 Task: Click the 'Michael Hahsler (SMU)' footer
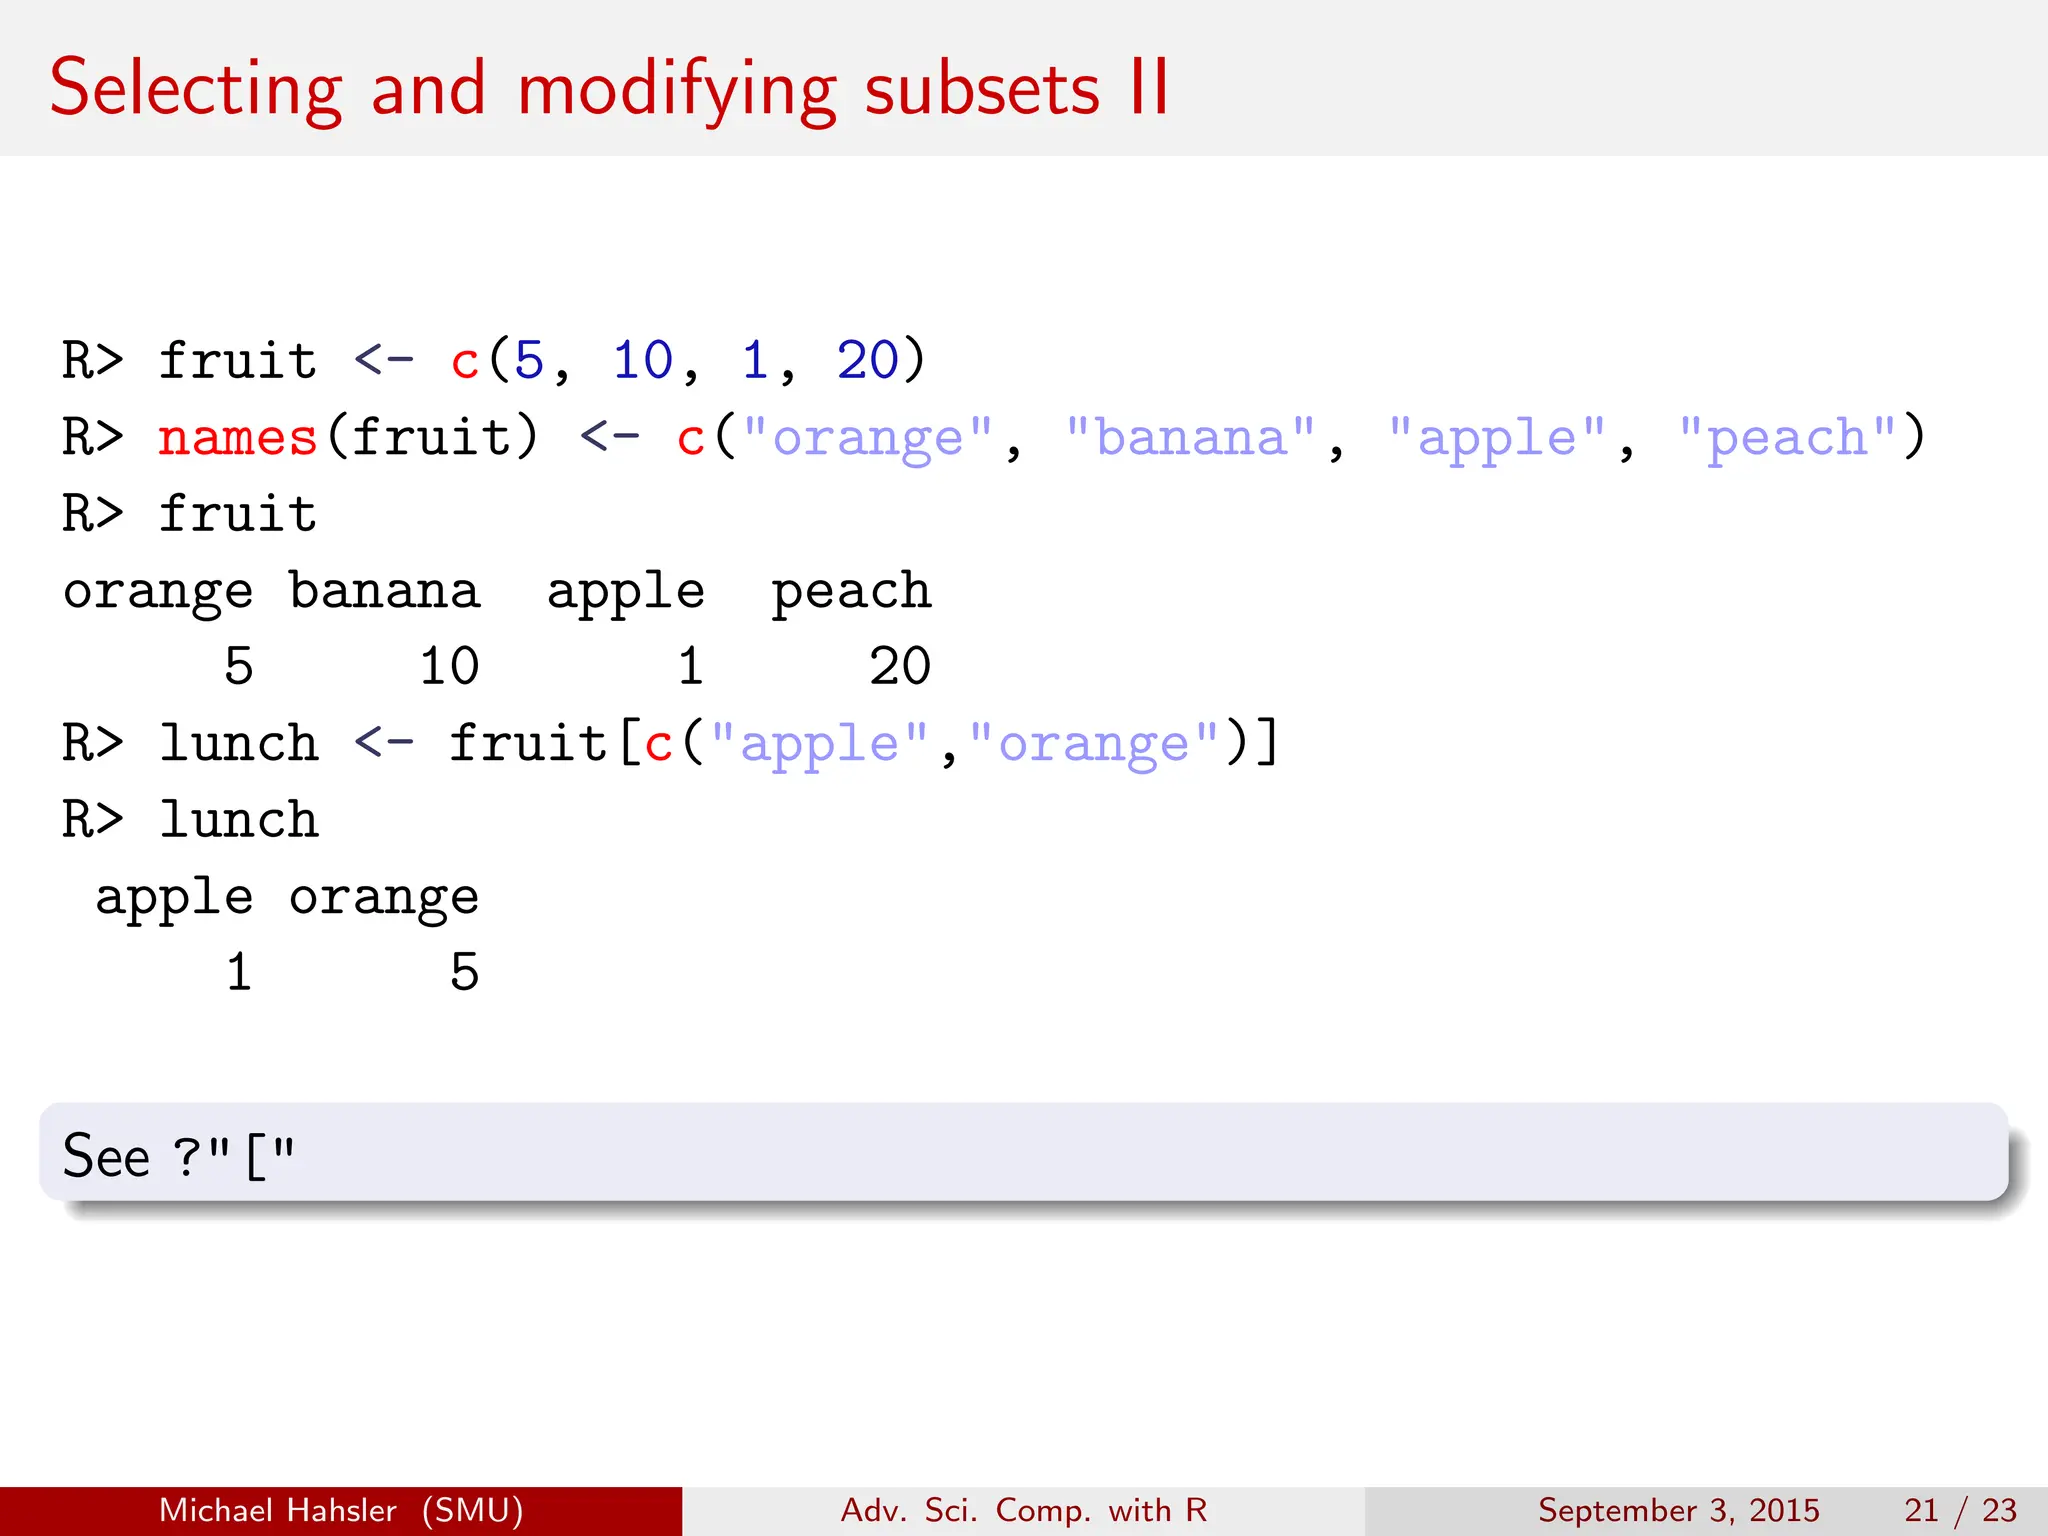pos(341,1510)
